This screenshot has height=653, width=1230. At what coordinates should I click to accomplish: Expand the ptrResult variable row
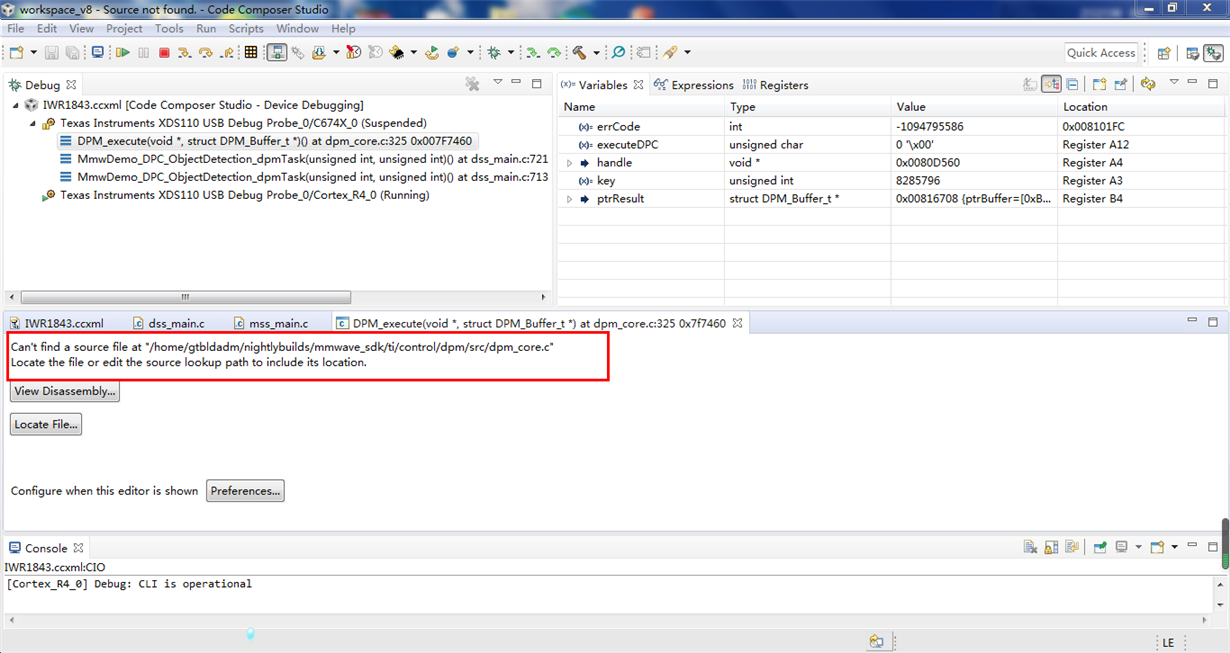click(x=570, y=199)
